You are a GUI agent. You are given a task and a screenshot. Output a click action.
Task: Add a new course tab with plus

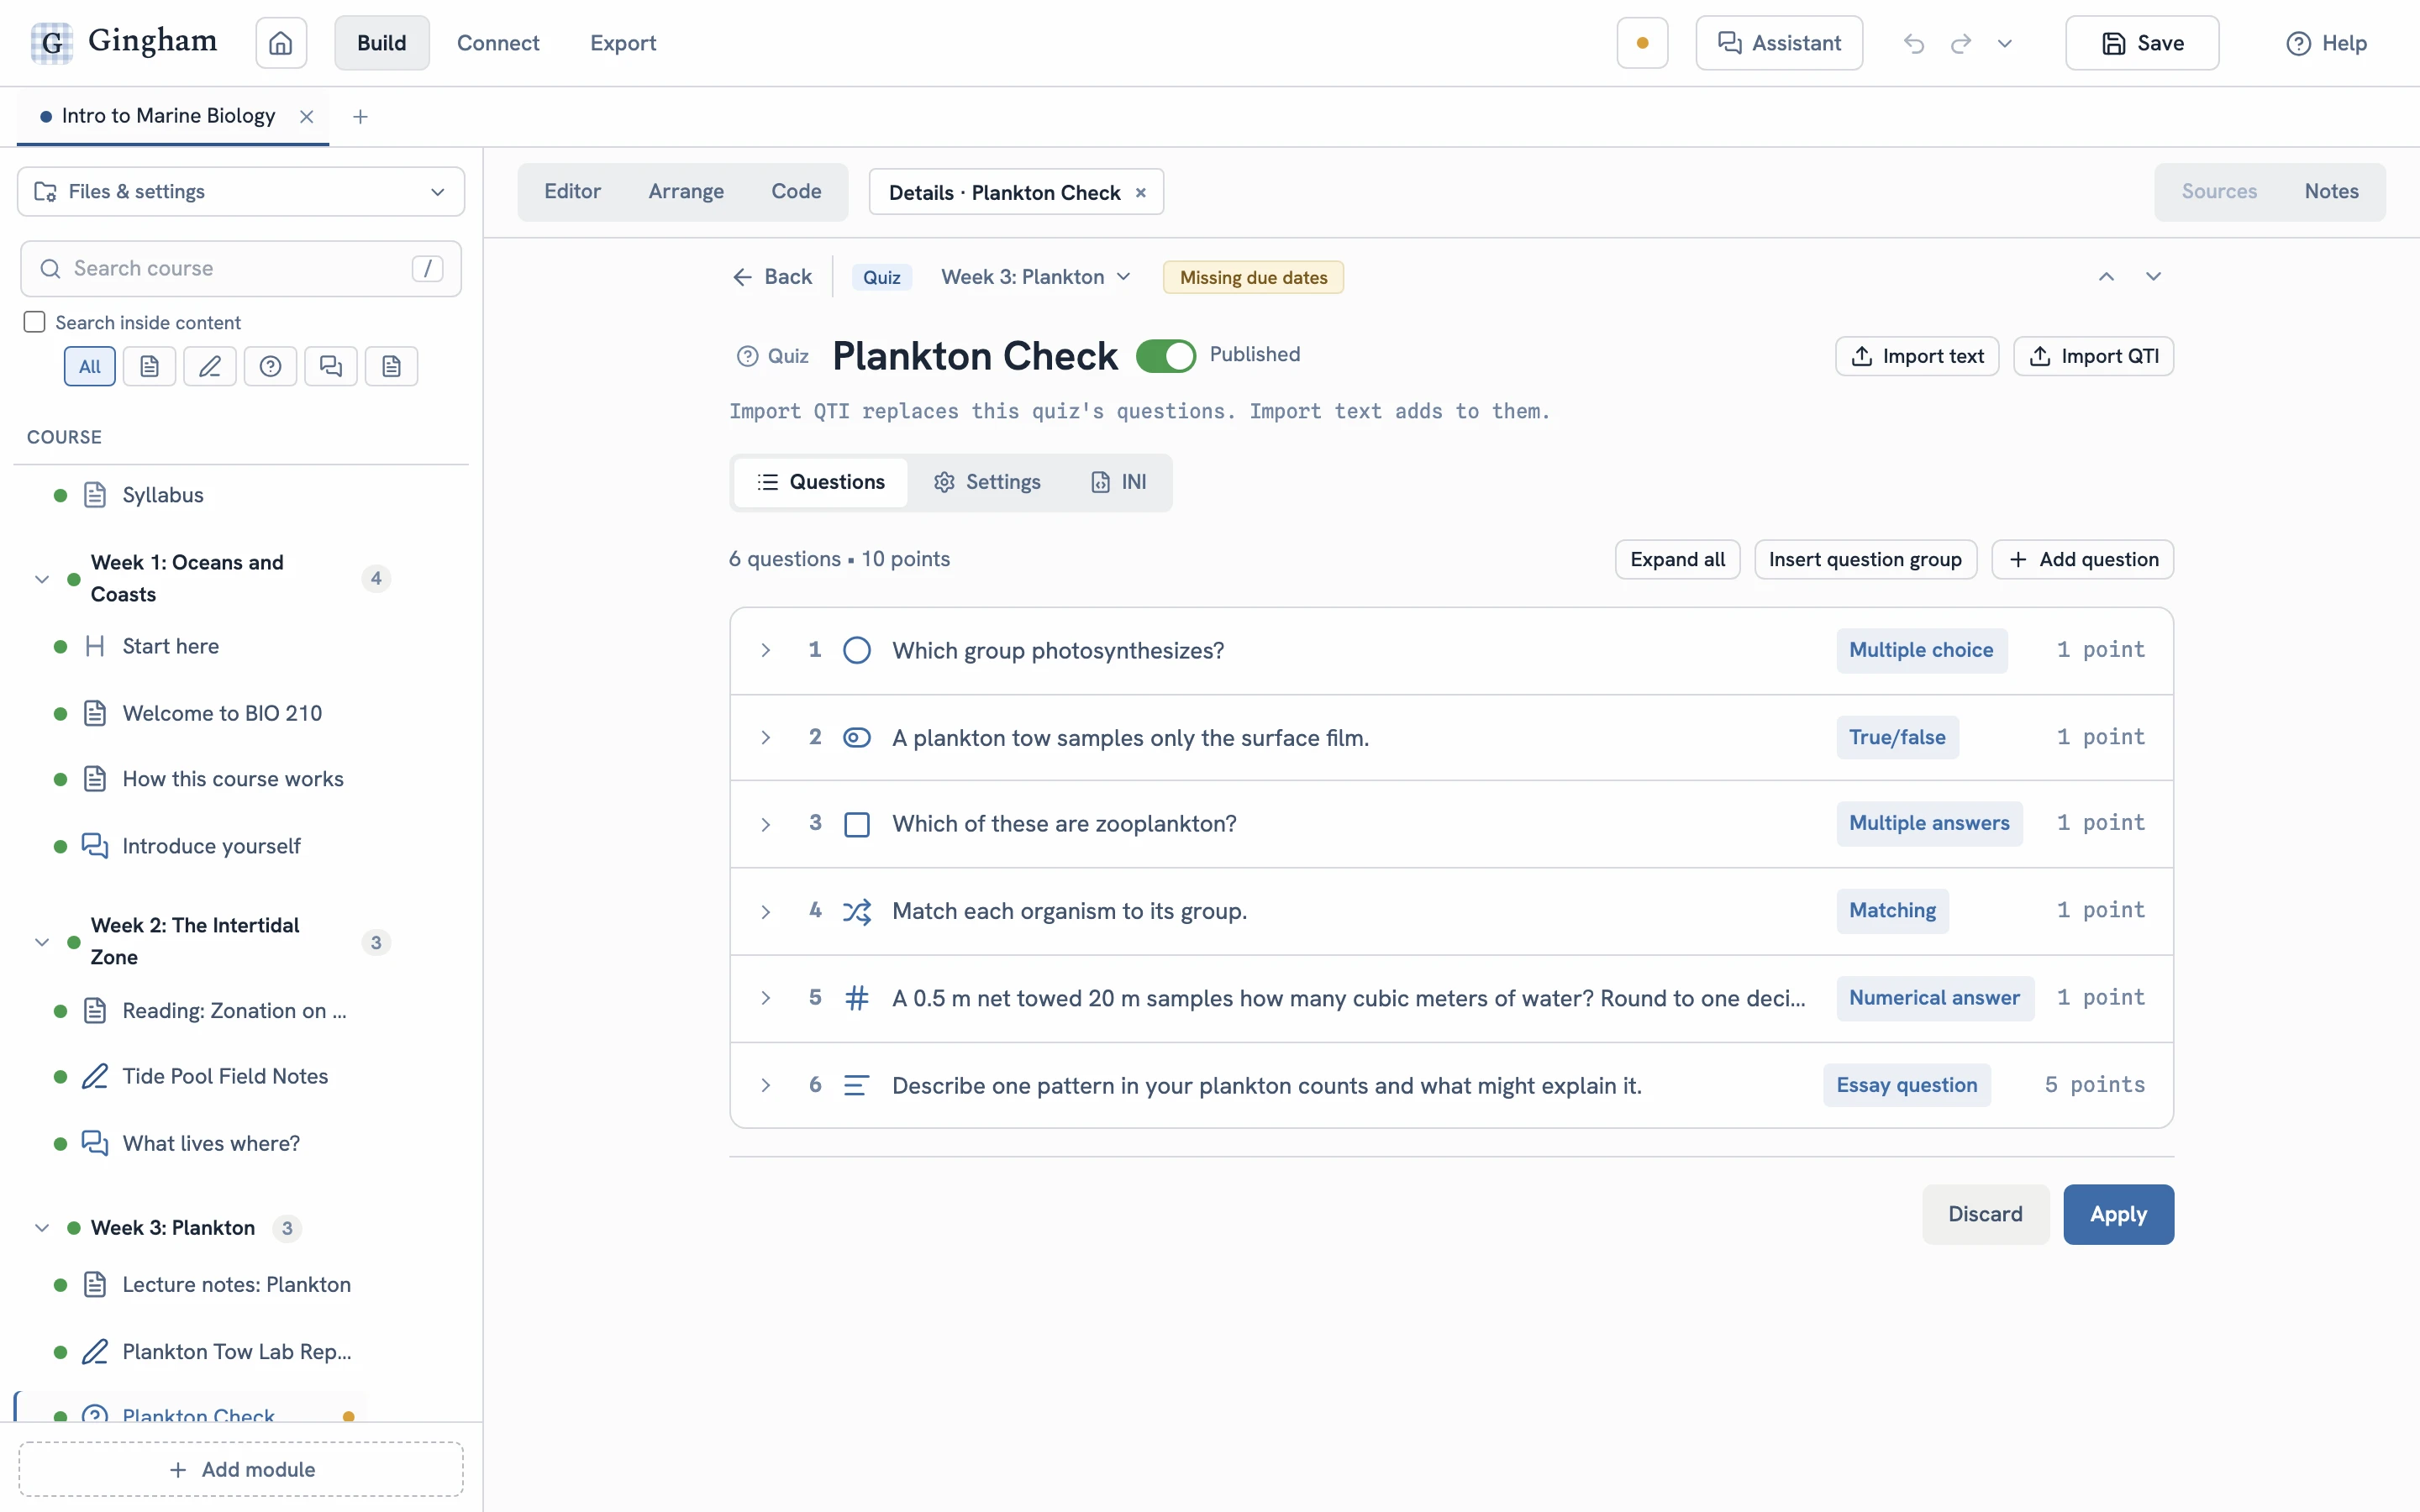point(360,117)
